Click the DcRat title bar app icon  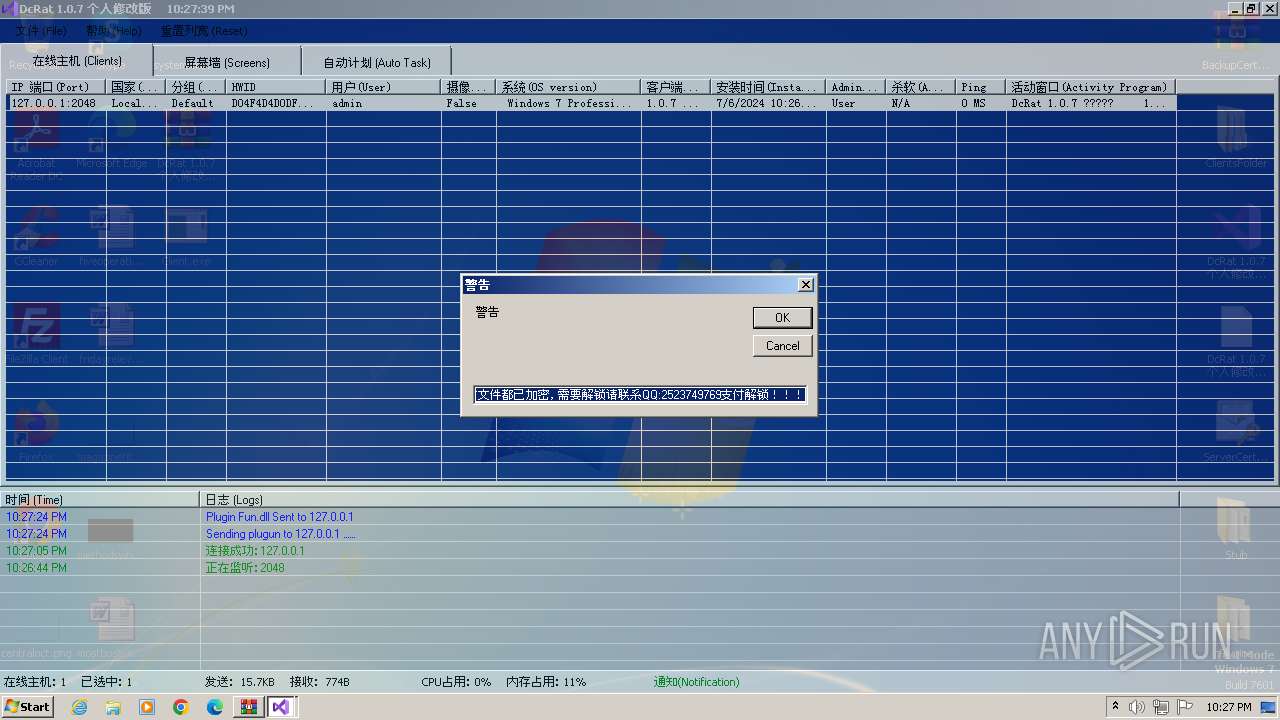tap(9, 9)
